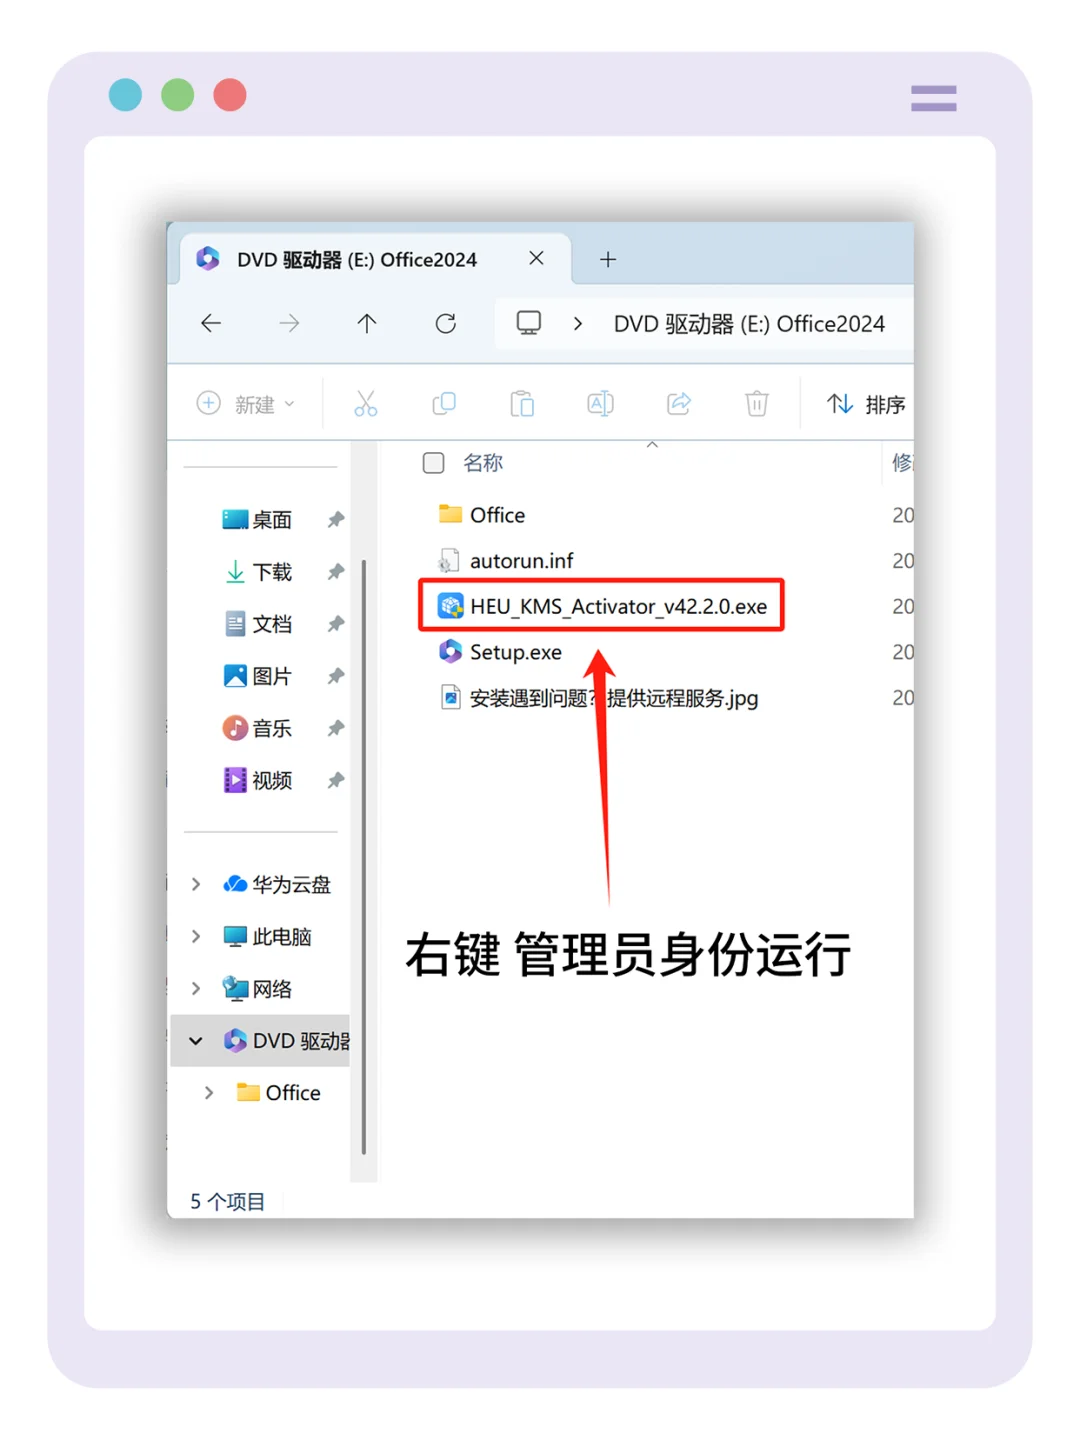Open the 排序 sorting menu
1080x1440 pixels.
[x=866, y=403]
